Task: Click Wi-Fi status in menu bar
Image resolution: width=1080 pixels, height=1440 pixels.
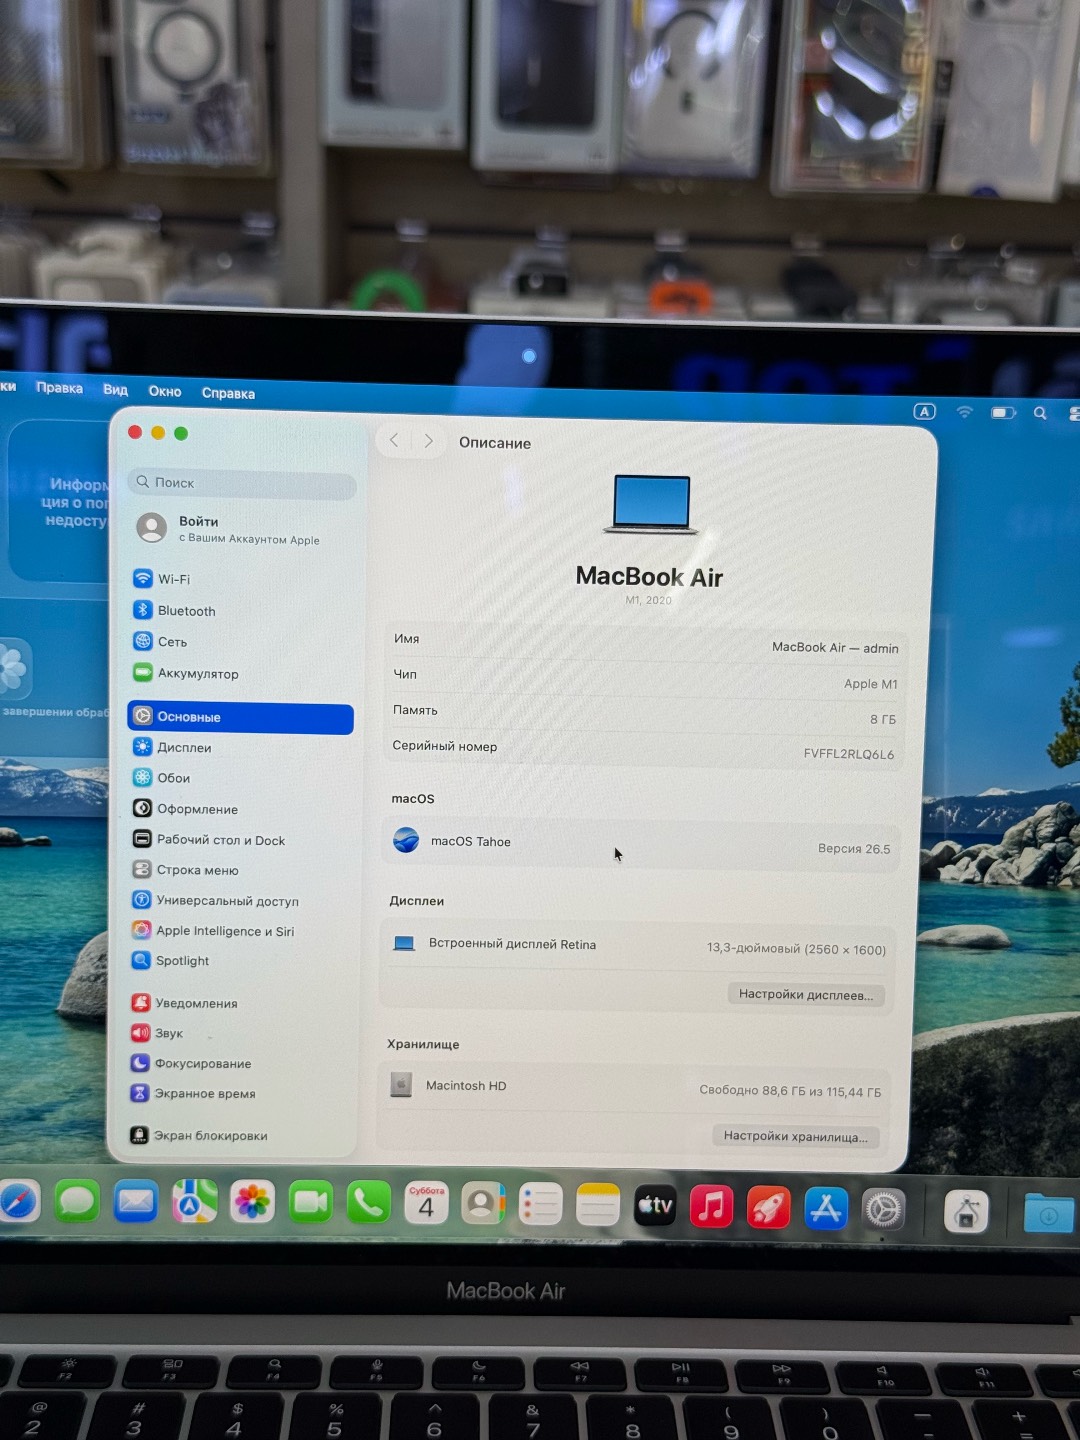Action: (x=964, y=412)
